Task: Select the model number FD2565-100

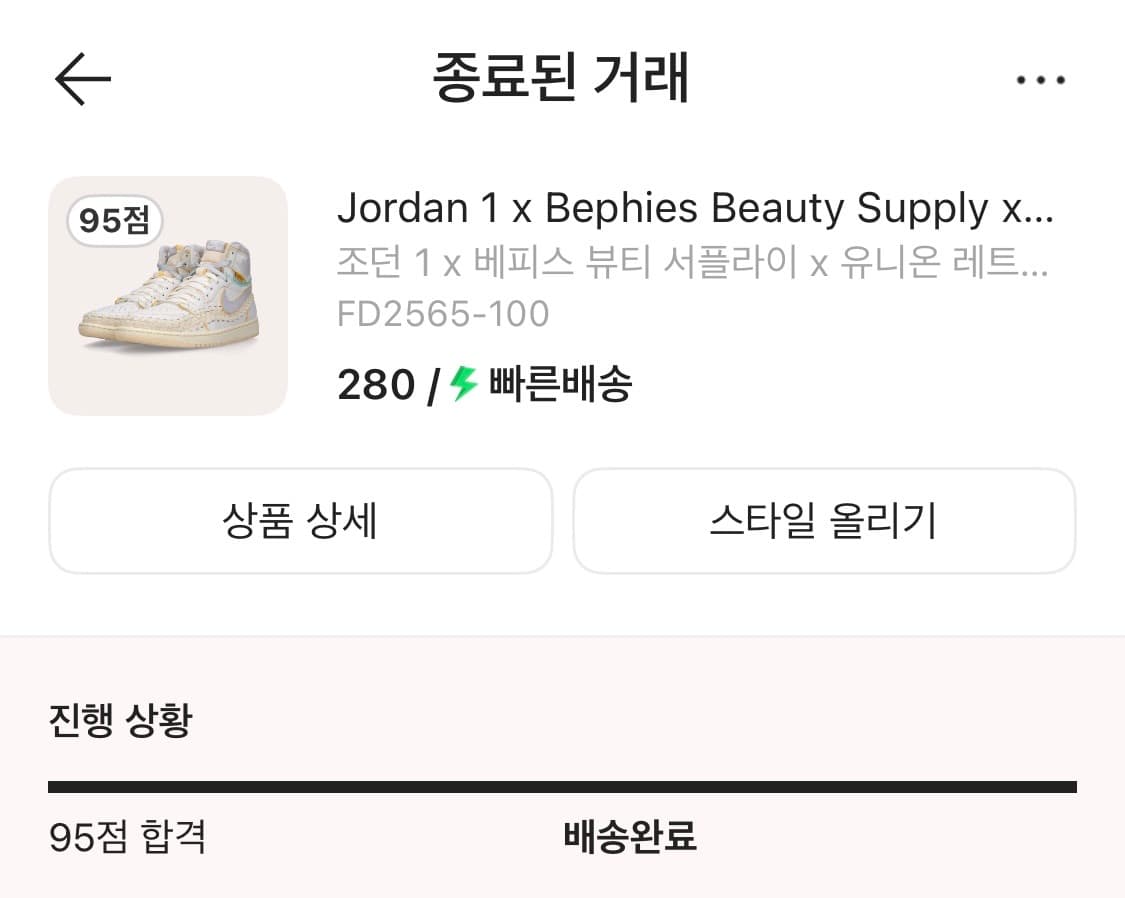Action: (x=443, y=314)
